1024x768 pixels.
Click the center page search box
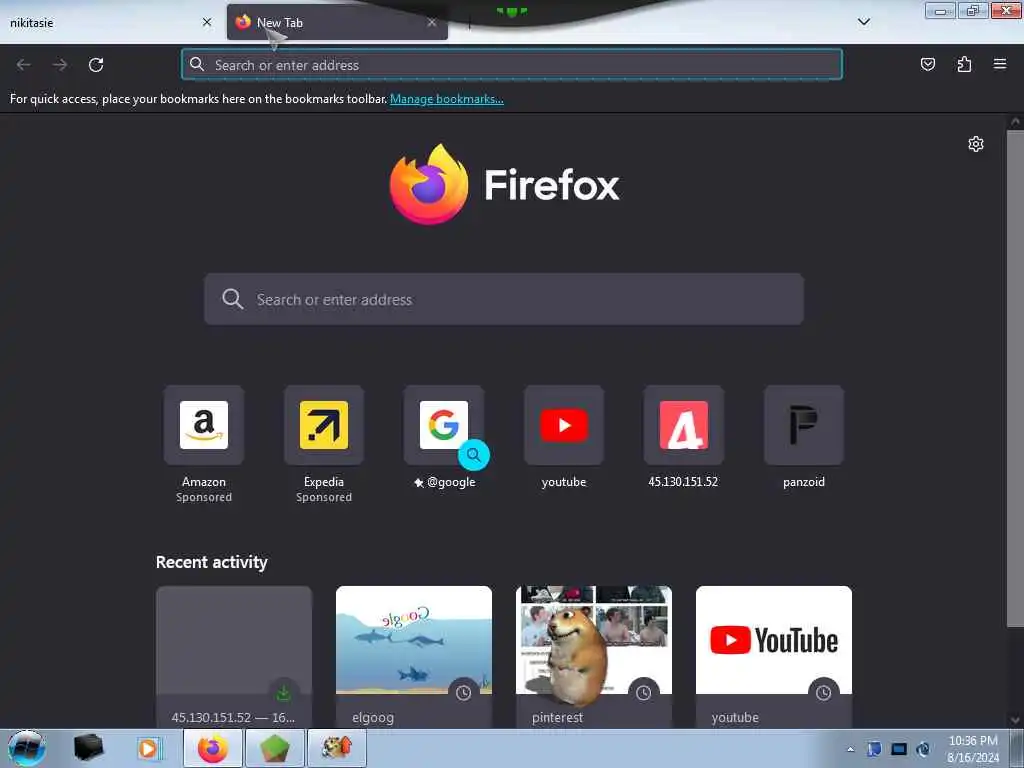pyautogui.click(x=504, y=299)
